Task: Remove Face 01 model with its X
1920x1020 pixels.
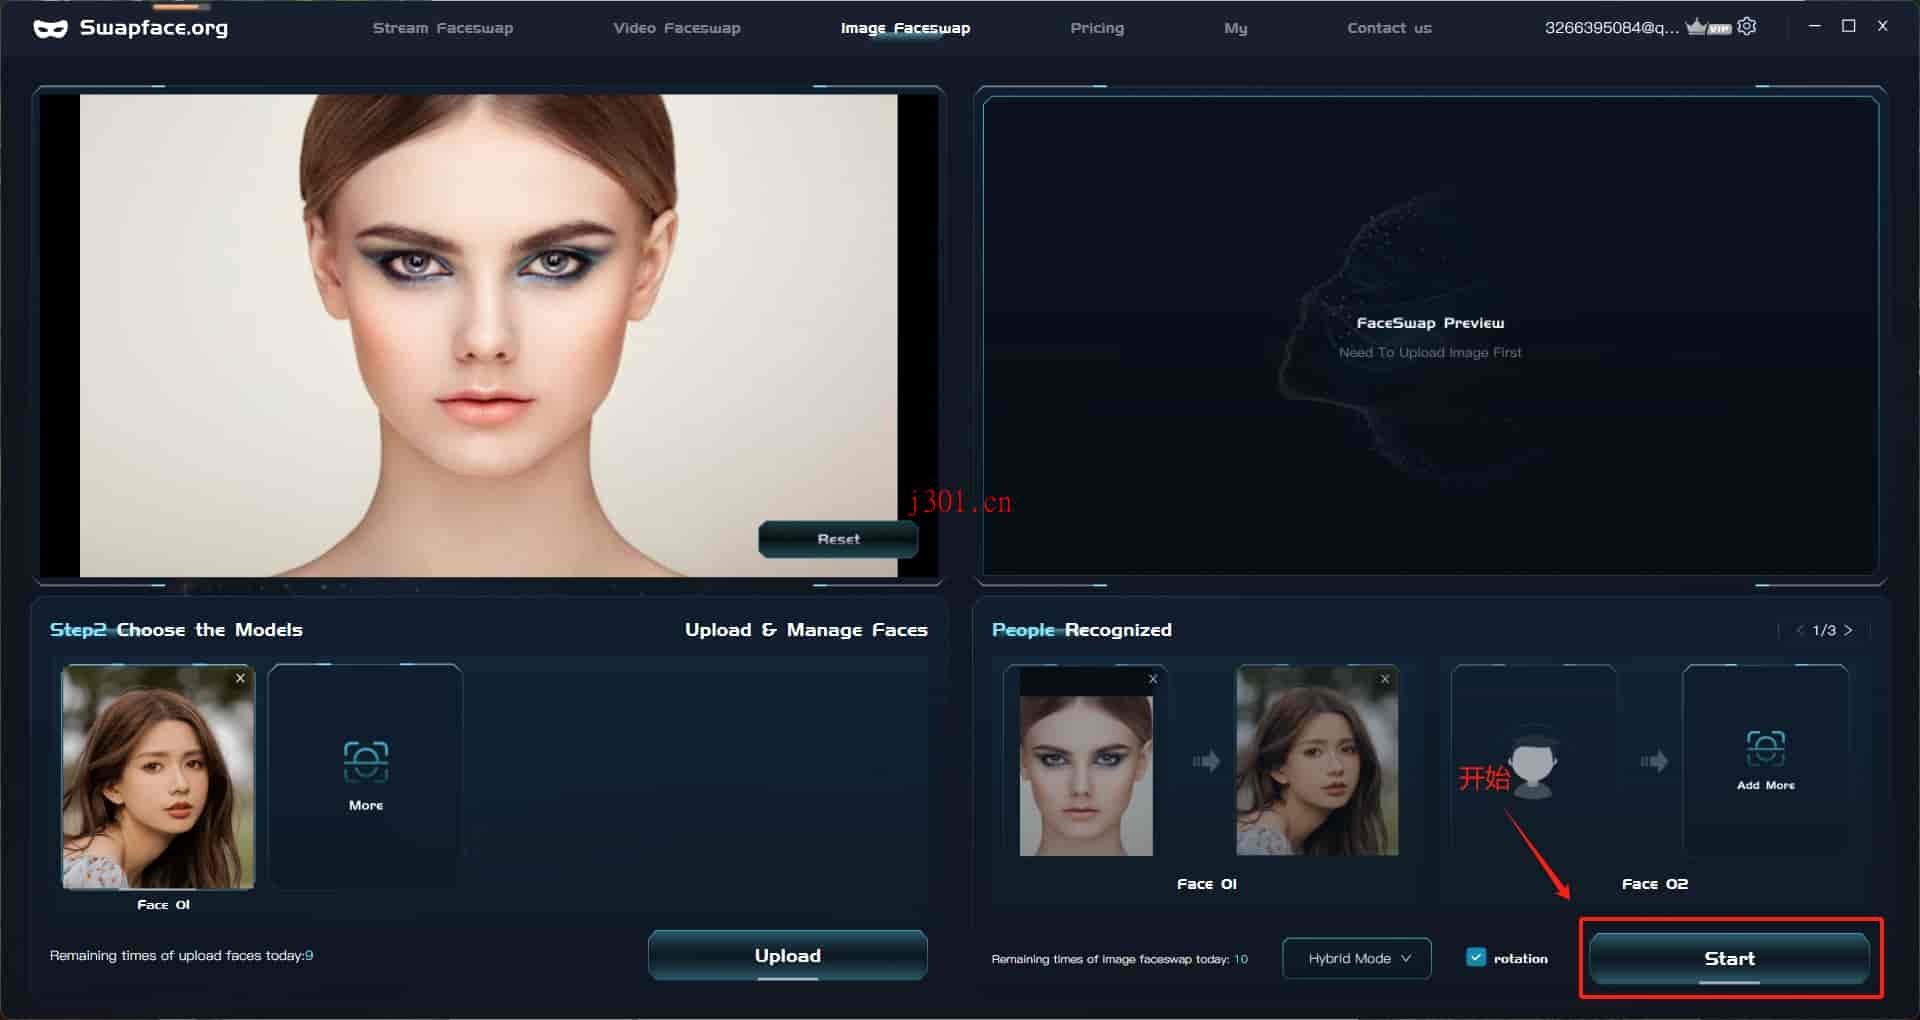Action: coord(240,678)
